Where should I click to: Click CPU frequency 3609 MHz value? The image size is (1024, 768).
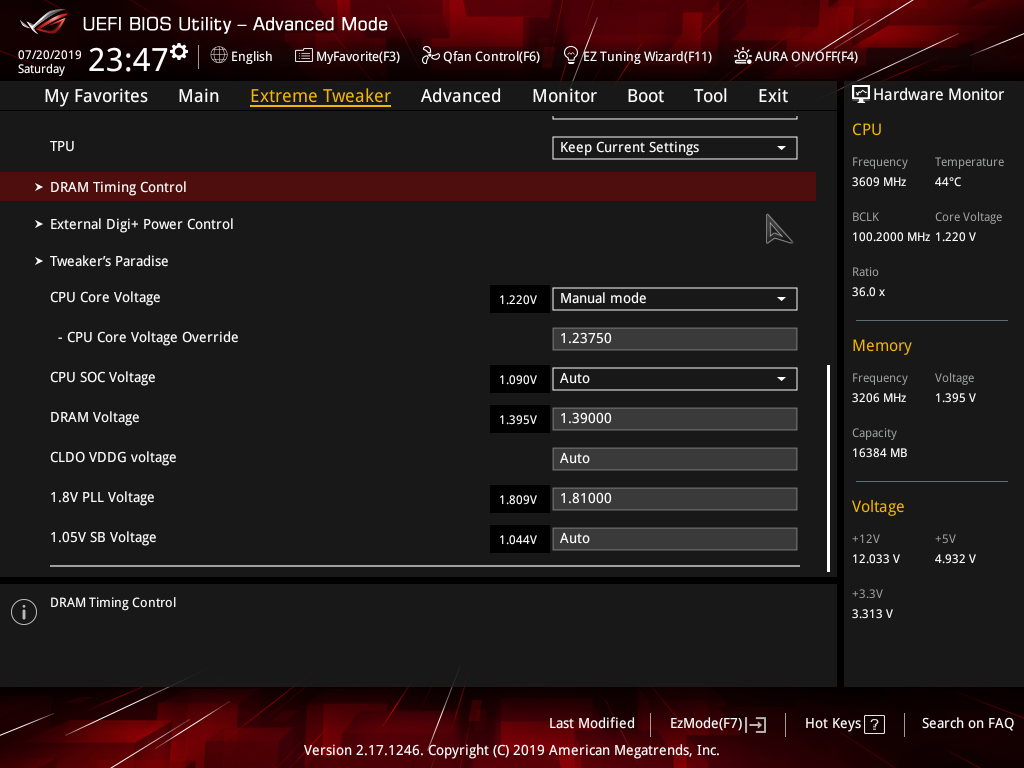879,182
